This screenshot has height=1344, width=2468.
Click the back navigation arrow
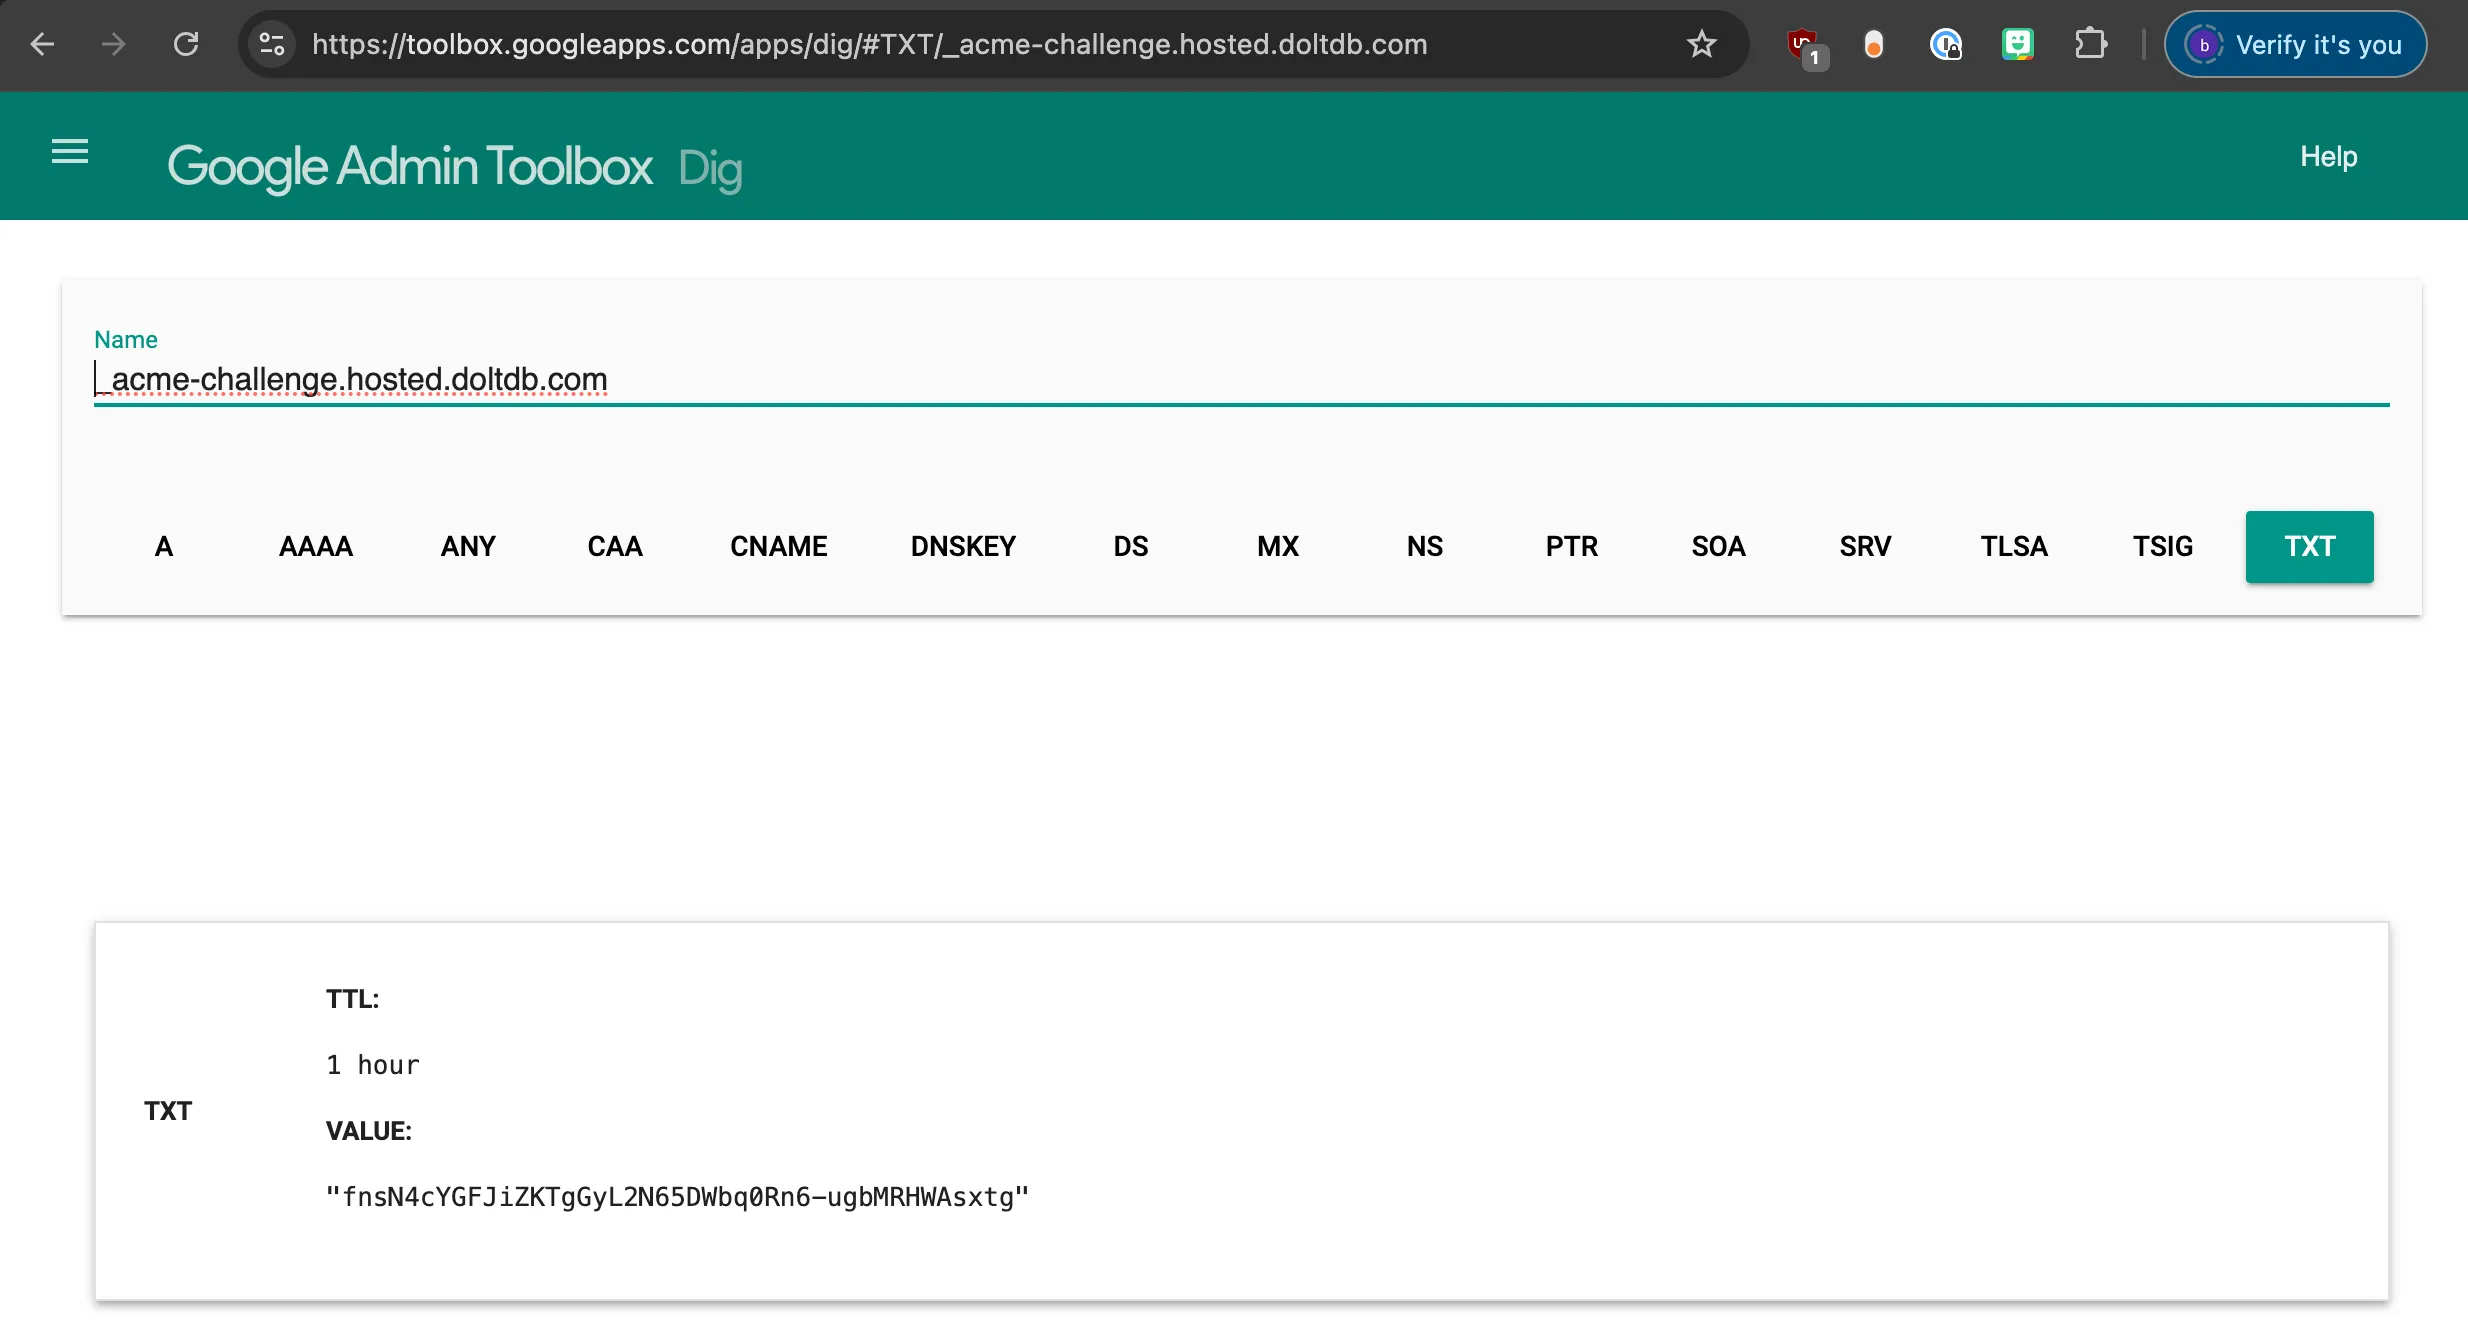tap(41, 44)
